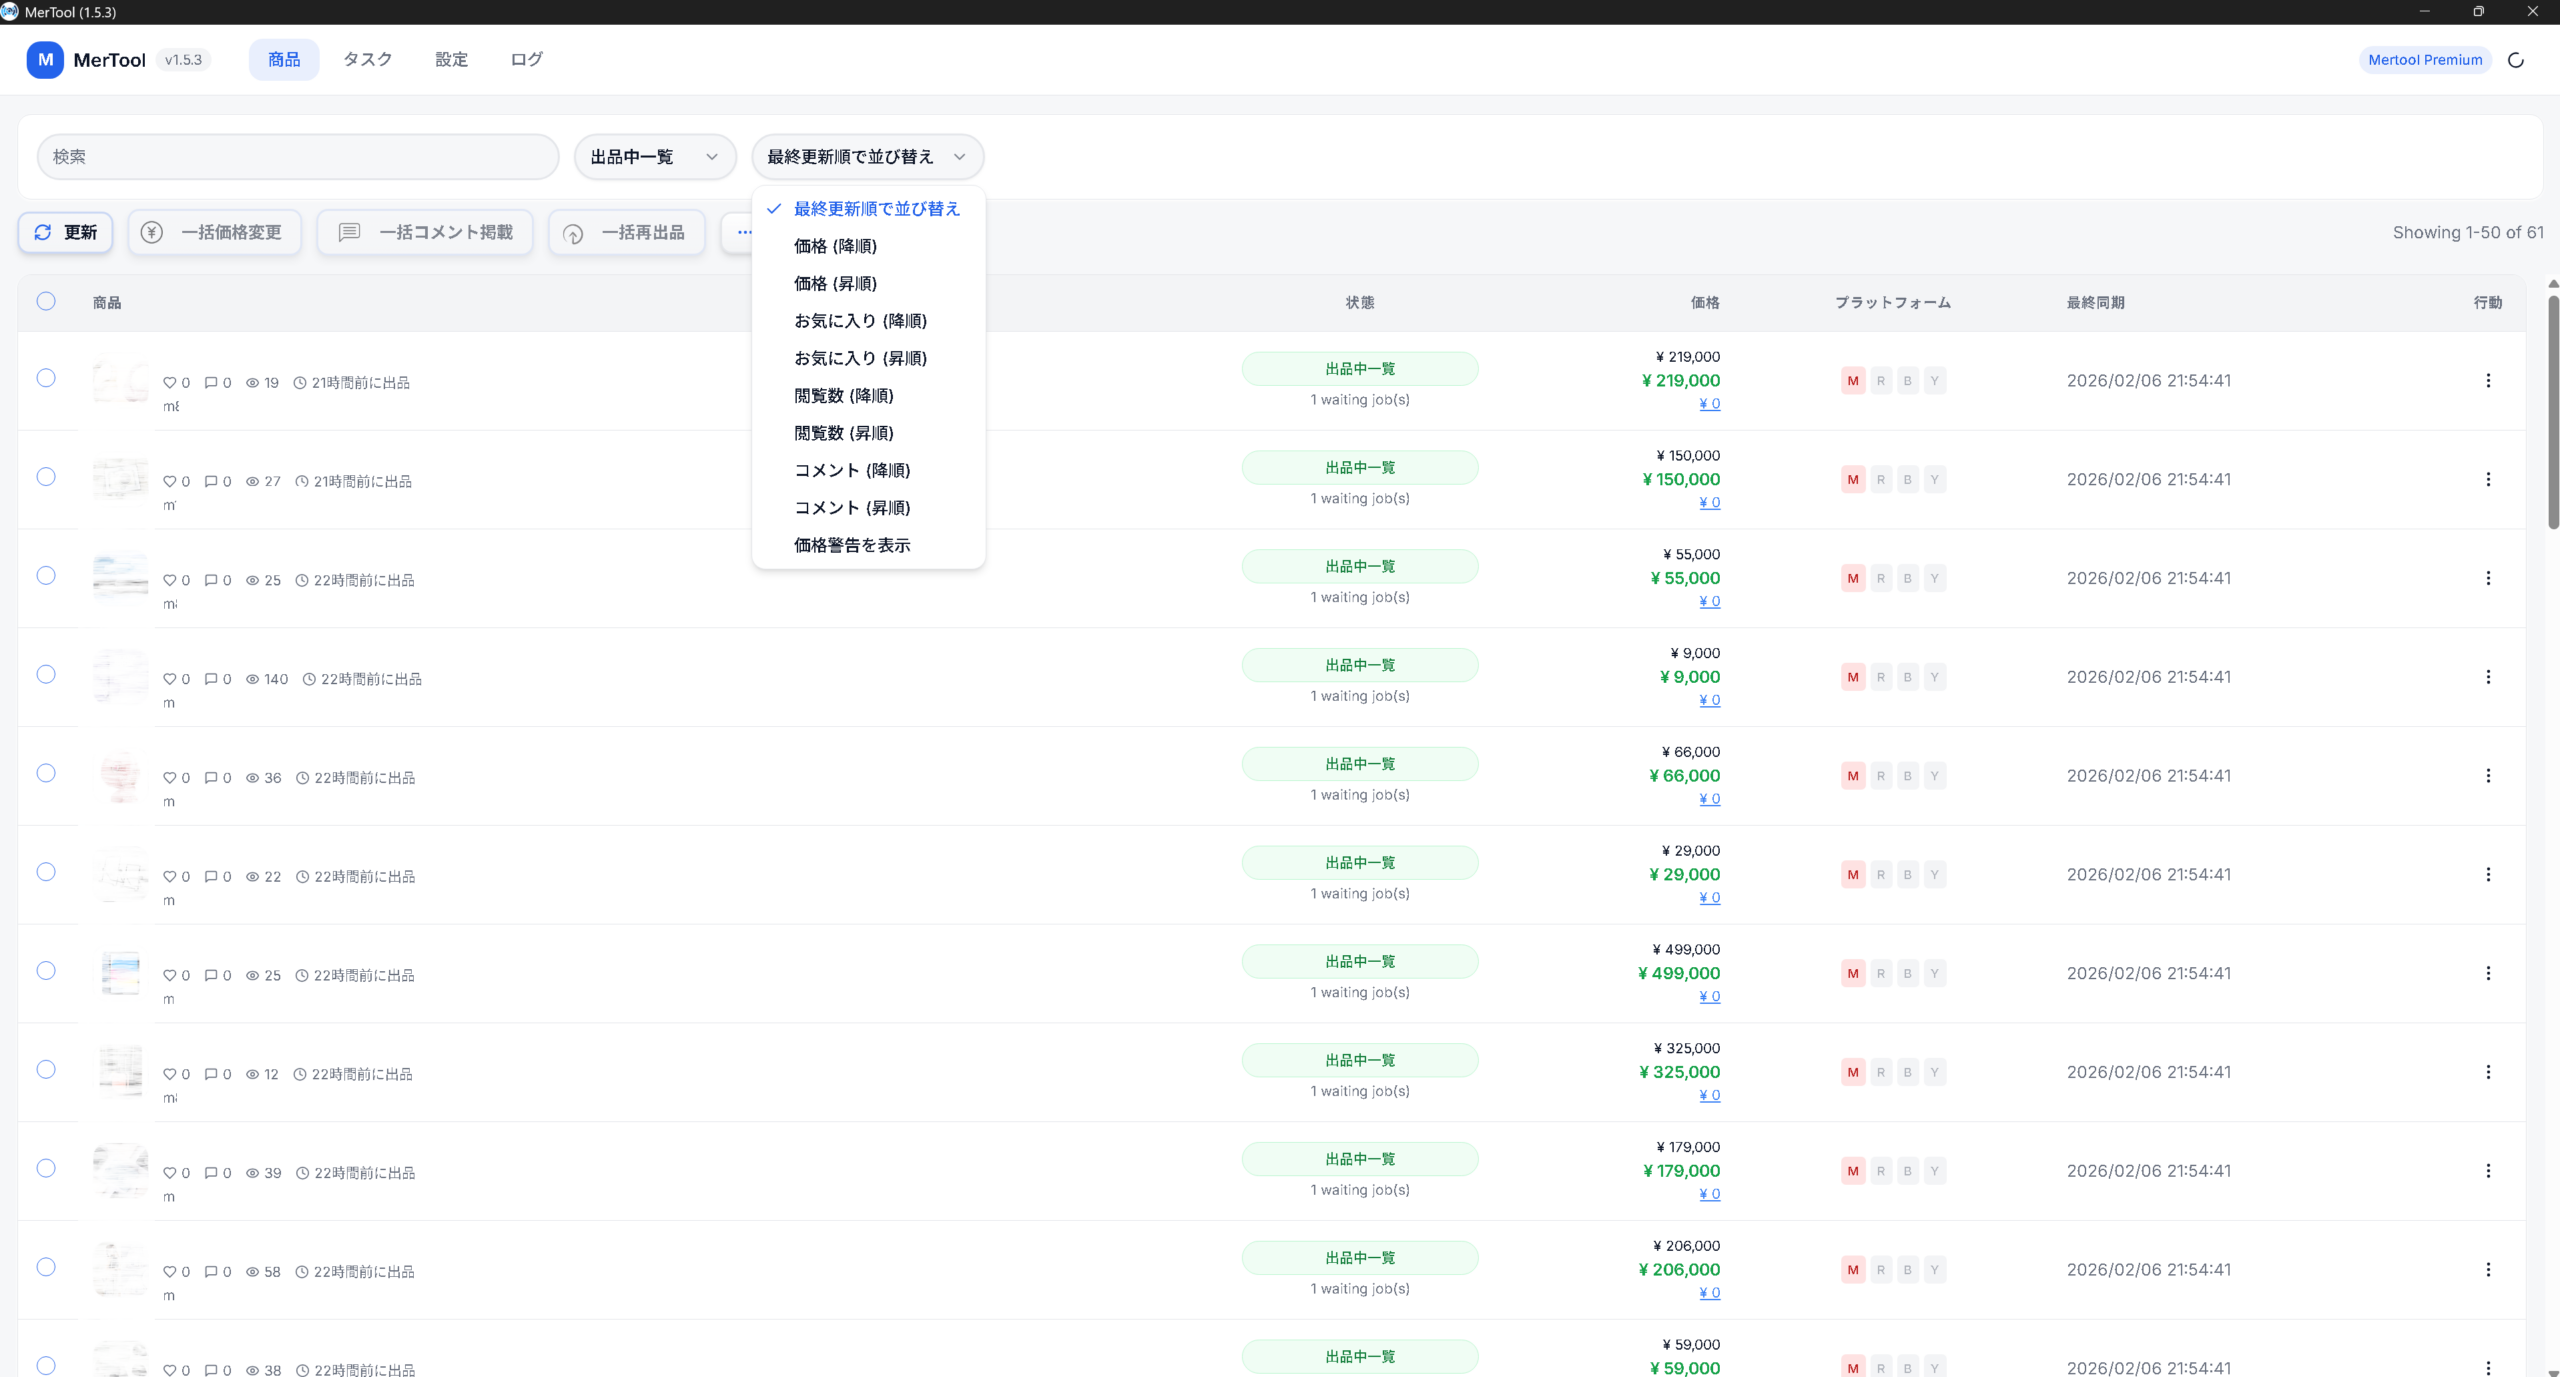Screen dimensions: 2560x1377
Task: Open three-dot action menu for ¥499,000 item
Action: pyautogui.click(x=2488, y=973)
